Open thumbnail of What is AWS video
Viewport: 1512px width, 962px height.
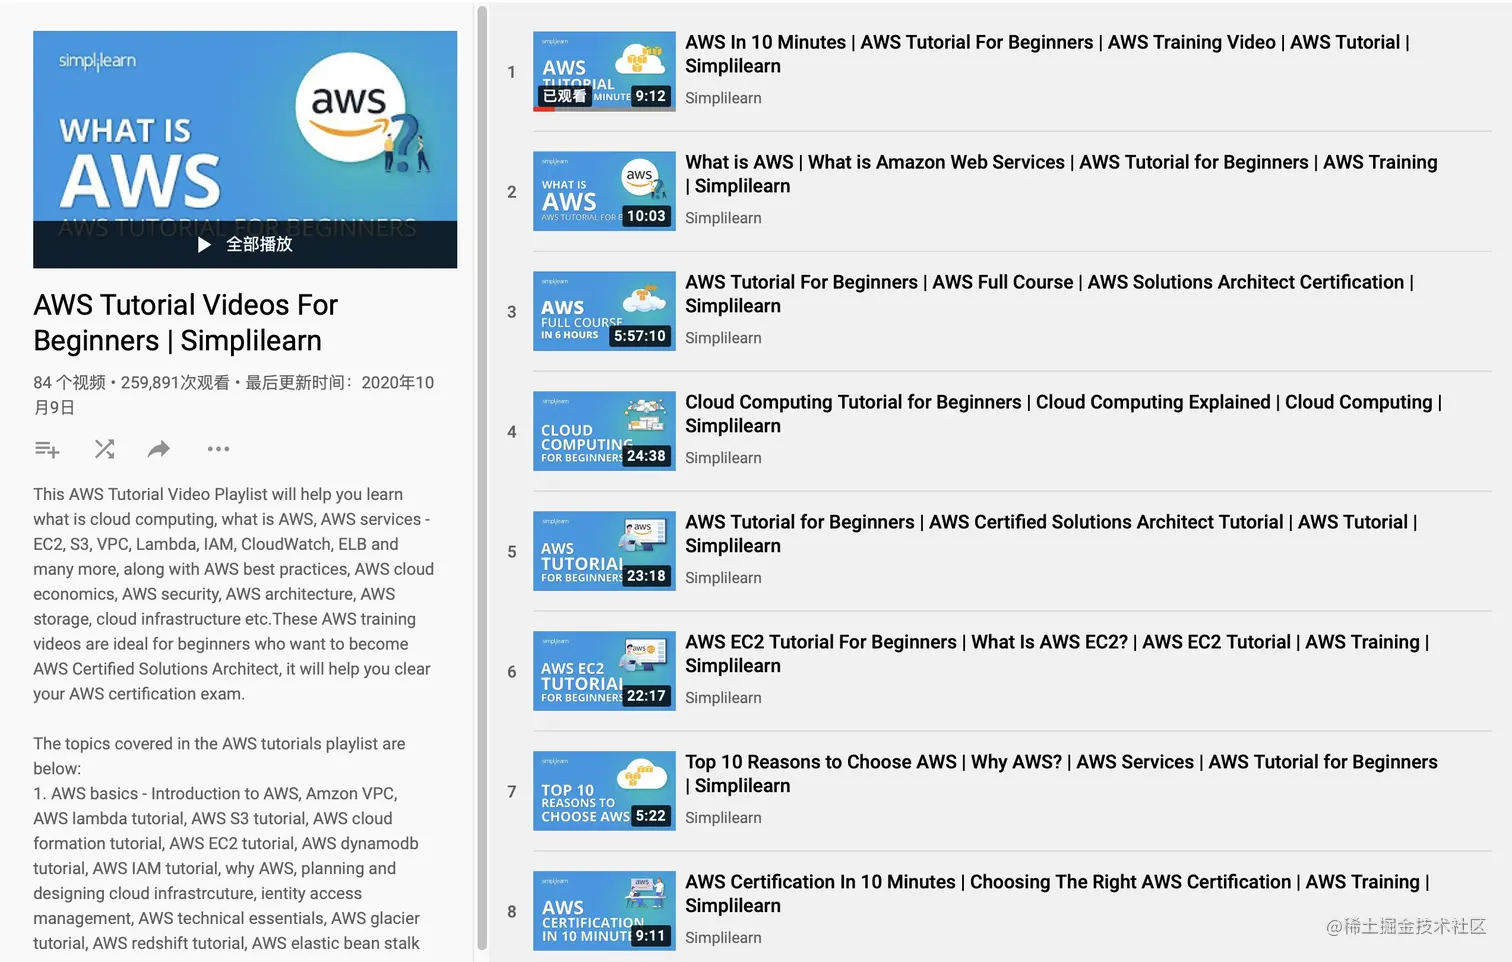604,191
